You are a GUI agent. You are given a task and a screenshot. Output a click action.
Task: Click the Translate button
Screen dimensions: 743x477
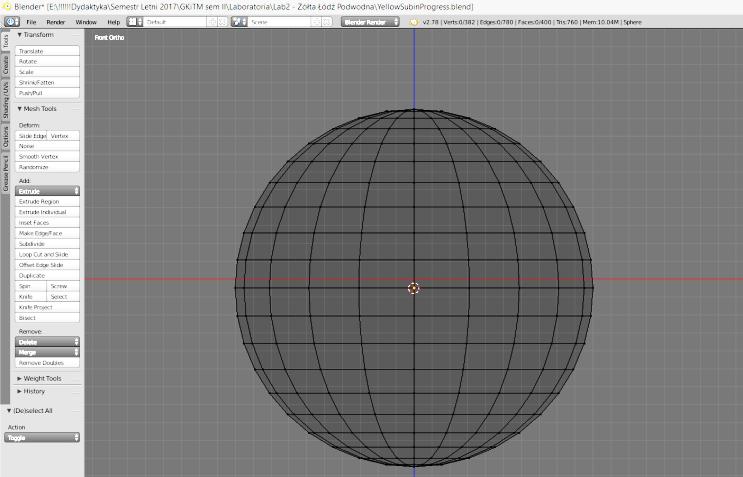point(47,51)
